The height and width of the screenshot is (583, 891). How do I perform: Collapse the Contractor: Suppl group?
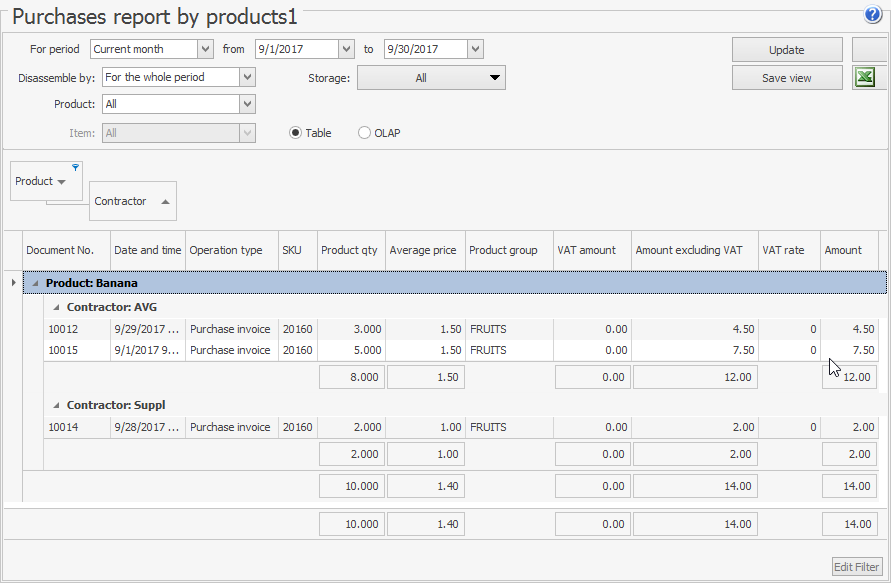click(57, 406)
